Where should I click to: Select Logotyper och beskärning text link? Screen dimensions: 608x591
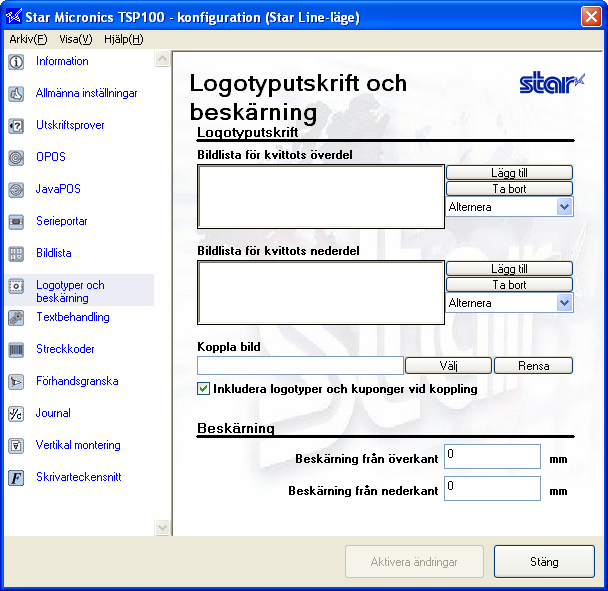coord(70,291)
